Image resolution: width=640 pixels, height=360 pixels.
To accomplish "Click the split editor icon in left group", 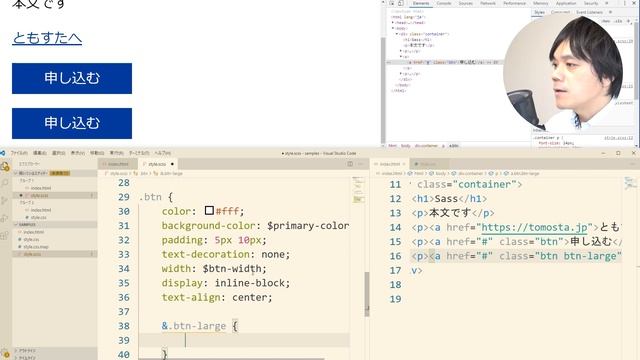I will click(350, 164).
